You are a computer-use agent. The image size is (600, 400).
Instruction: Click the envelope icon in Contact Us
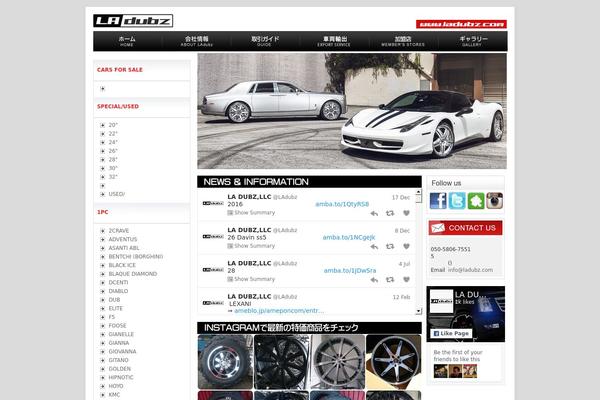pos(437,228)
